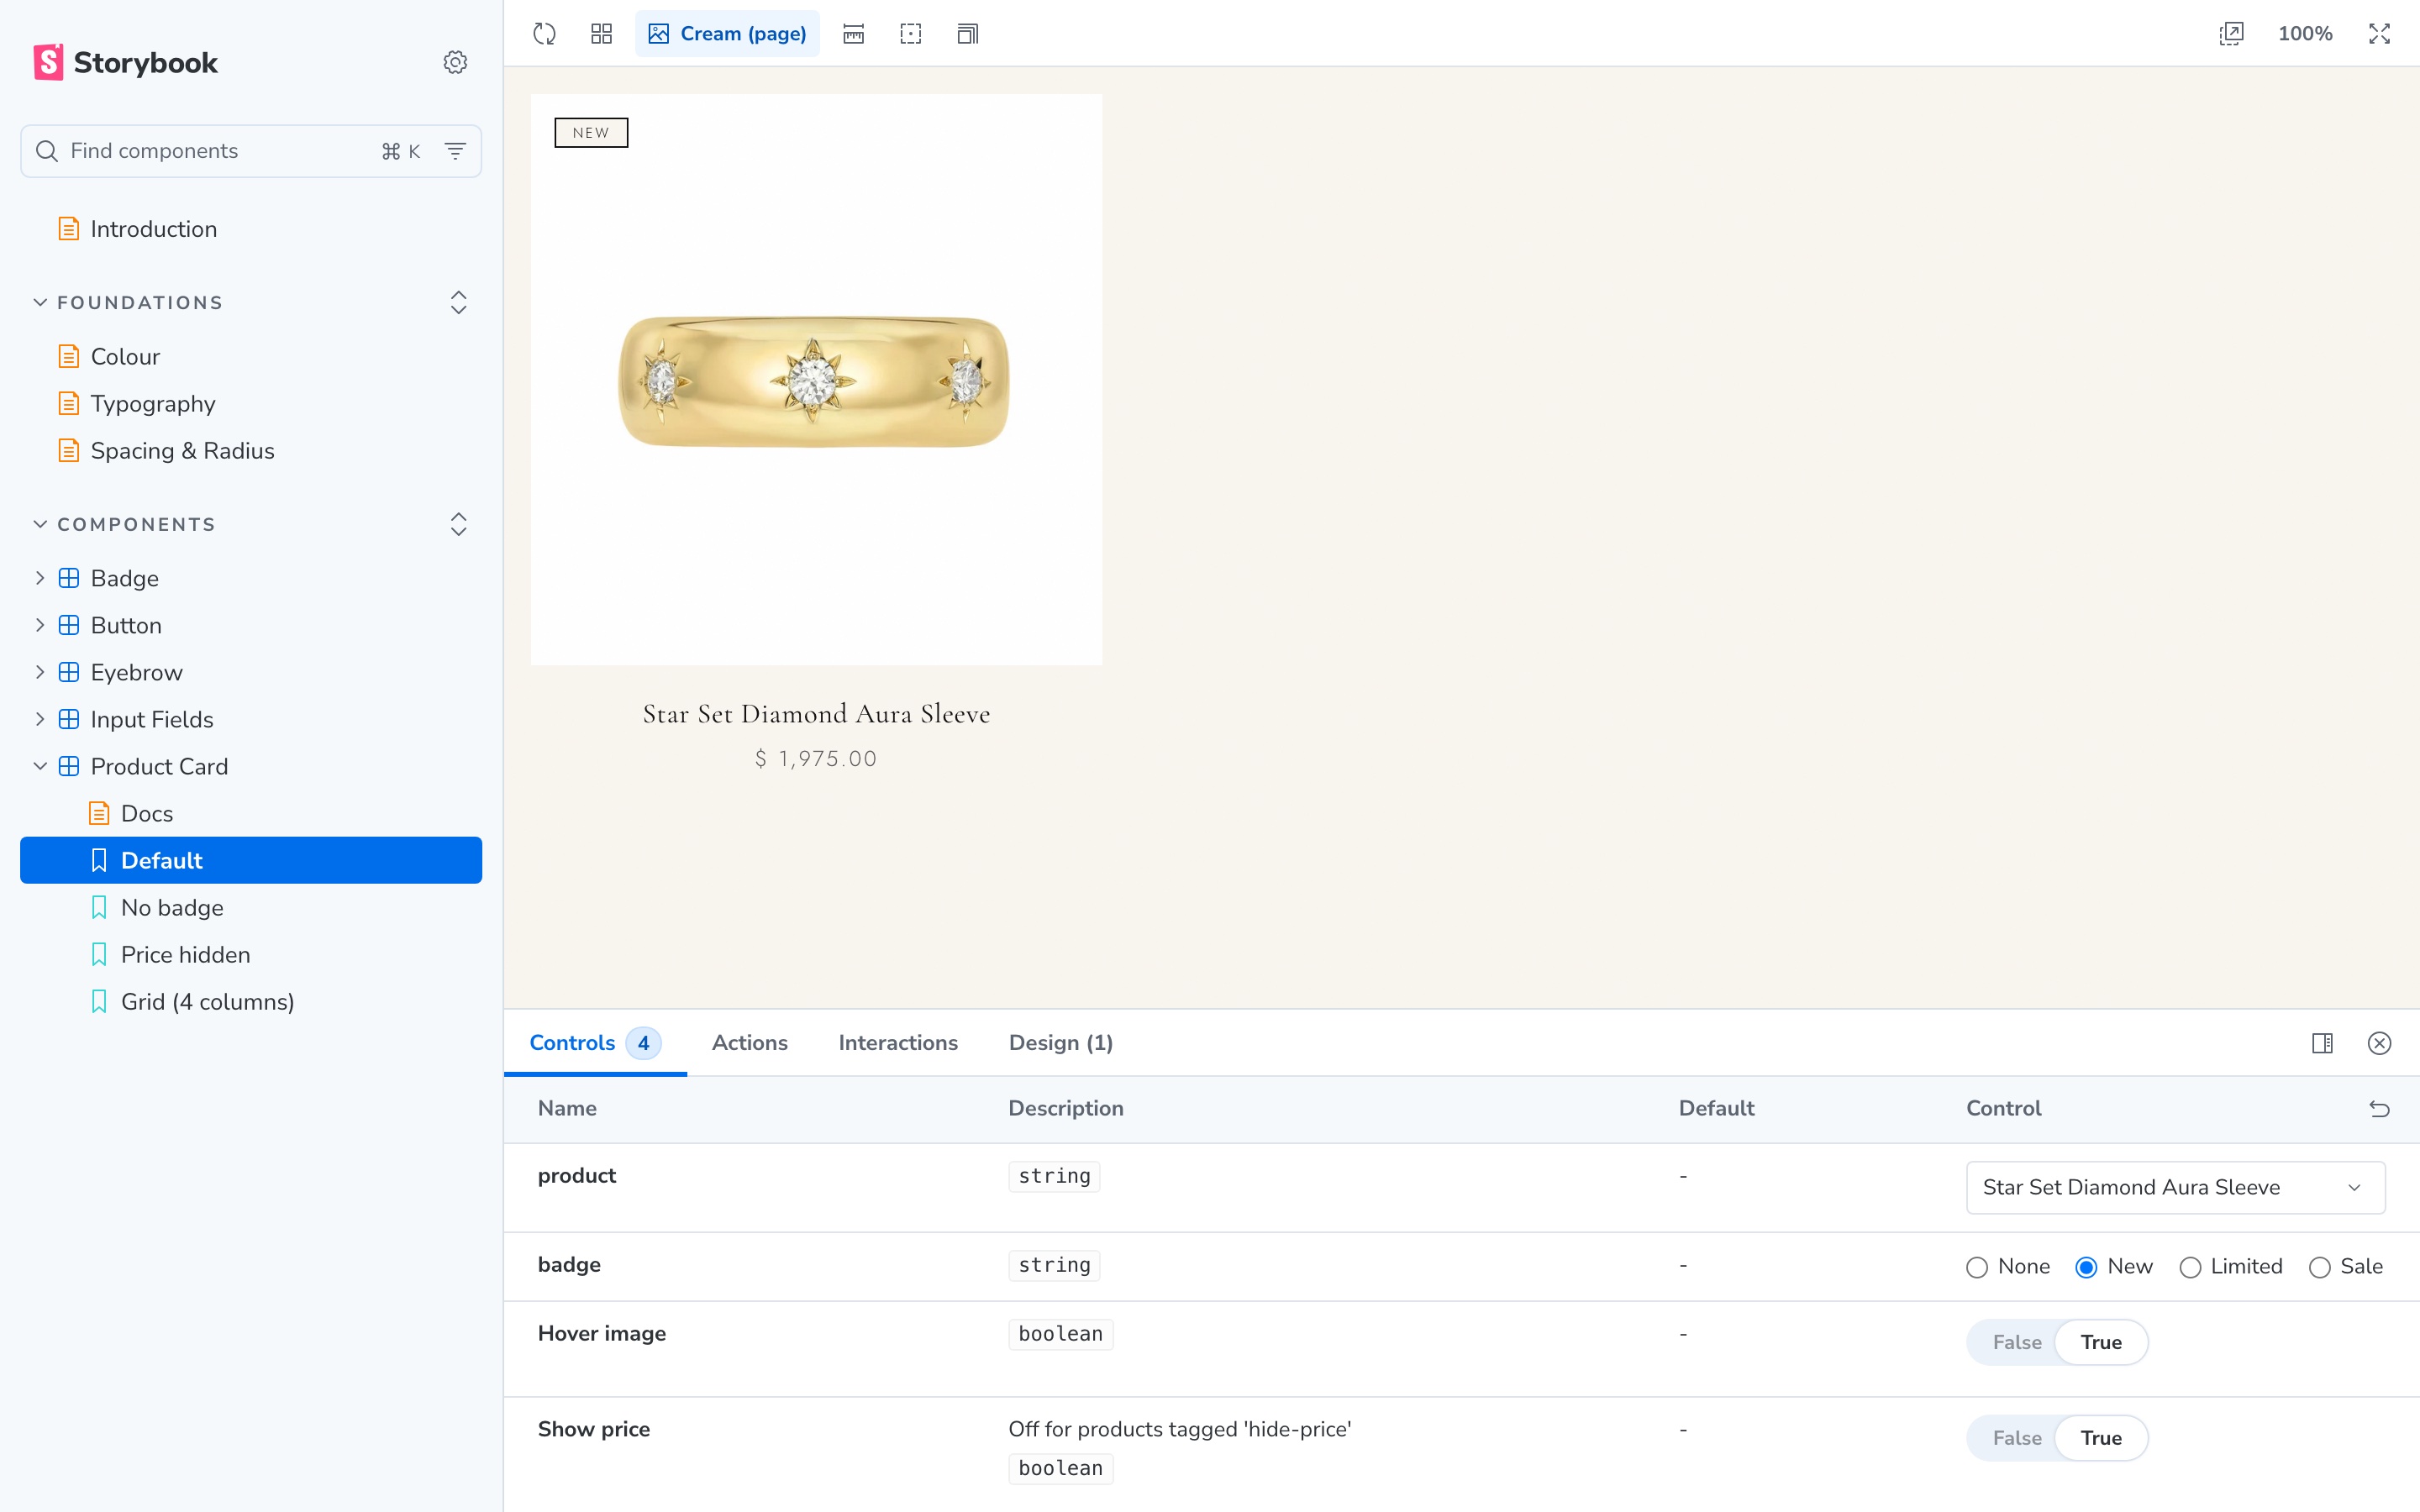
Task: Open the Typography foundations page
Action: click(x=153, y=404)
